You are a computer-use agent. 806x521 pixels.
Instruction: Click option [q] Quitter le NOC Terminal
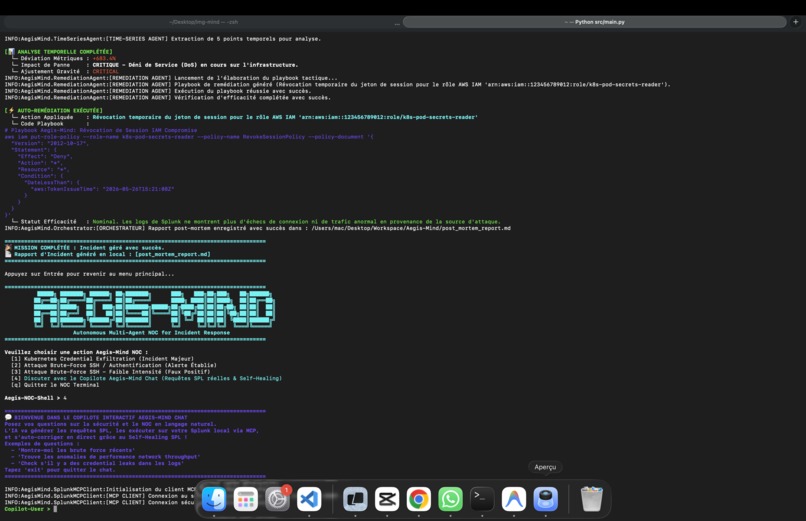tap(55, 385)
